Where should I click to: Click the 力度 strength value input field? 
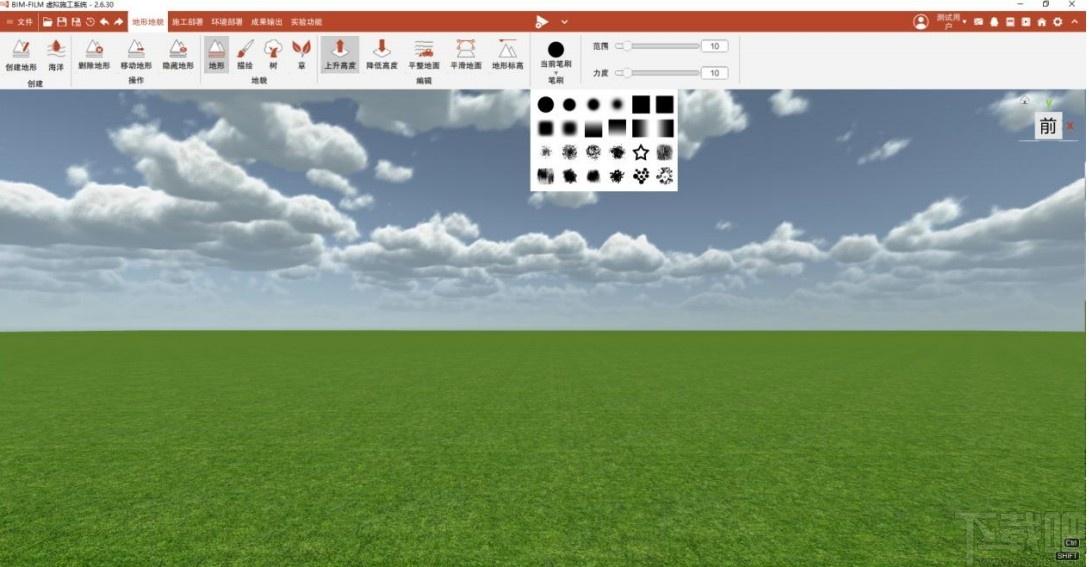coord(715,73)
